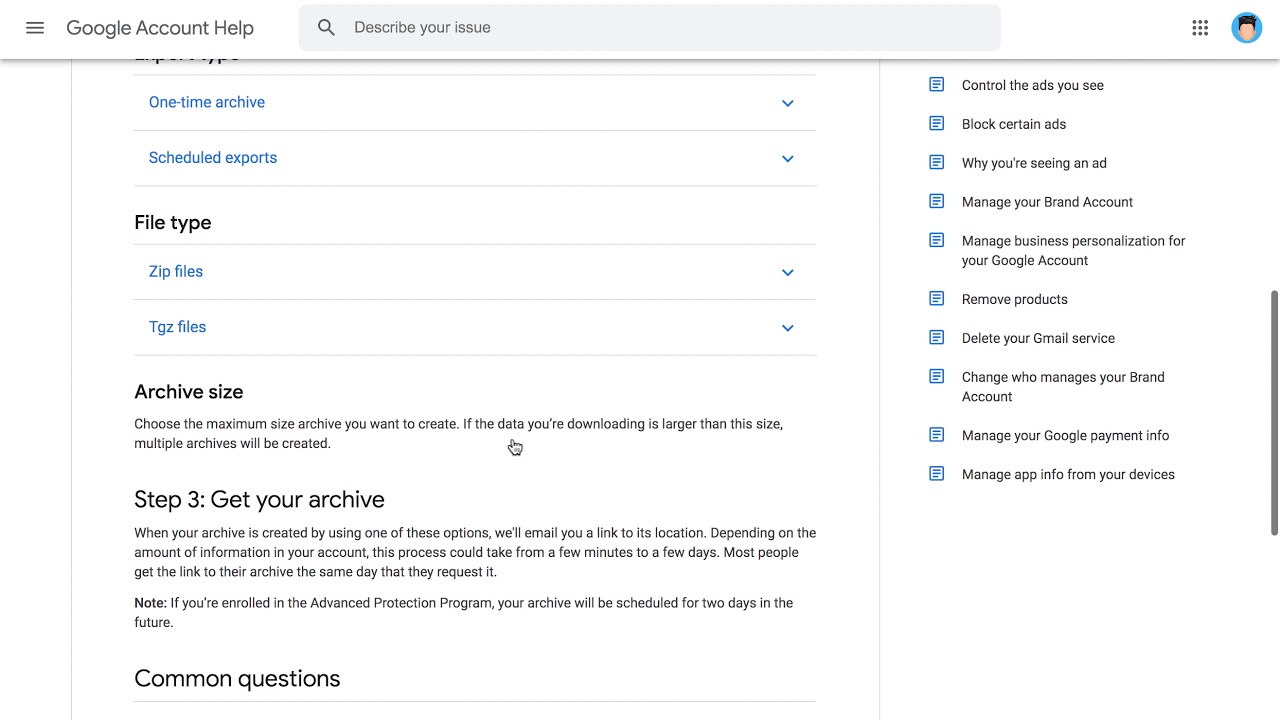
Task: Click the article icon beside Manage app info from your devices
Action: click(x=937, y=474)
